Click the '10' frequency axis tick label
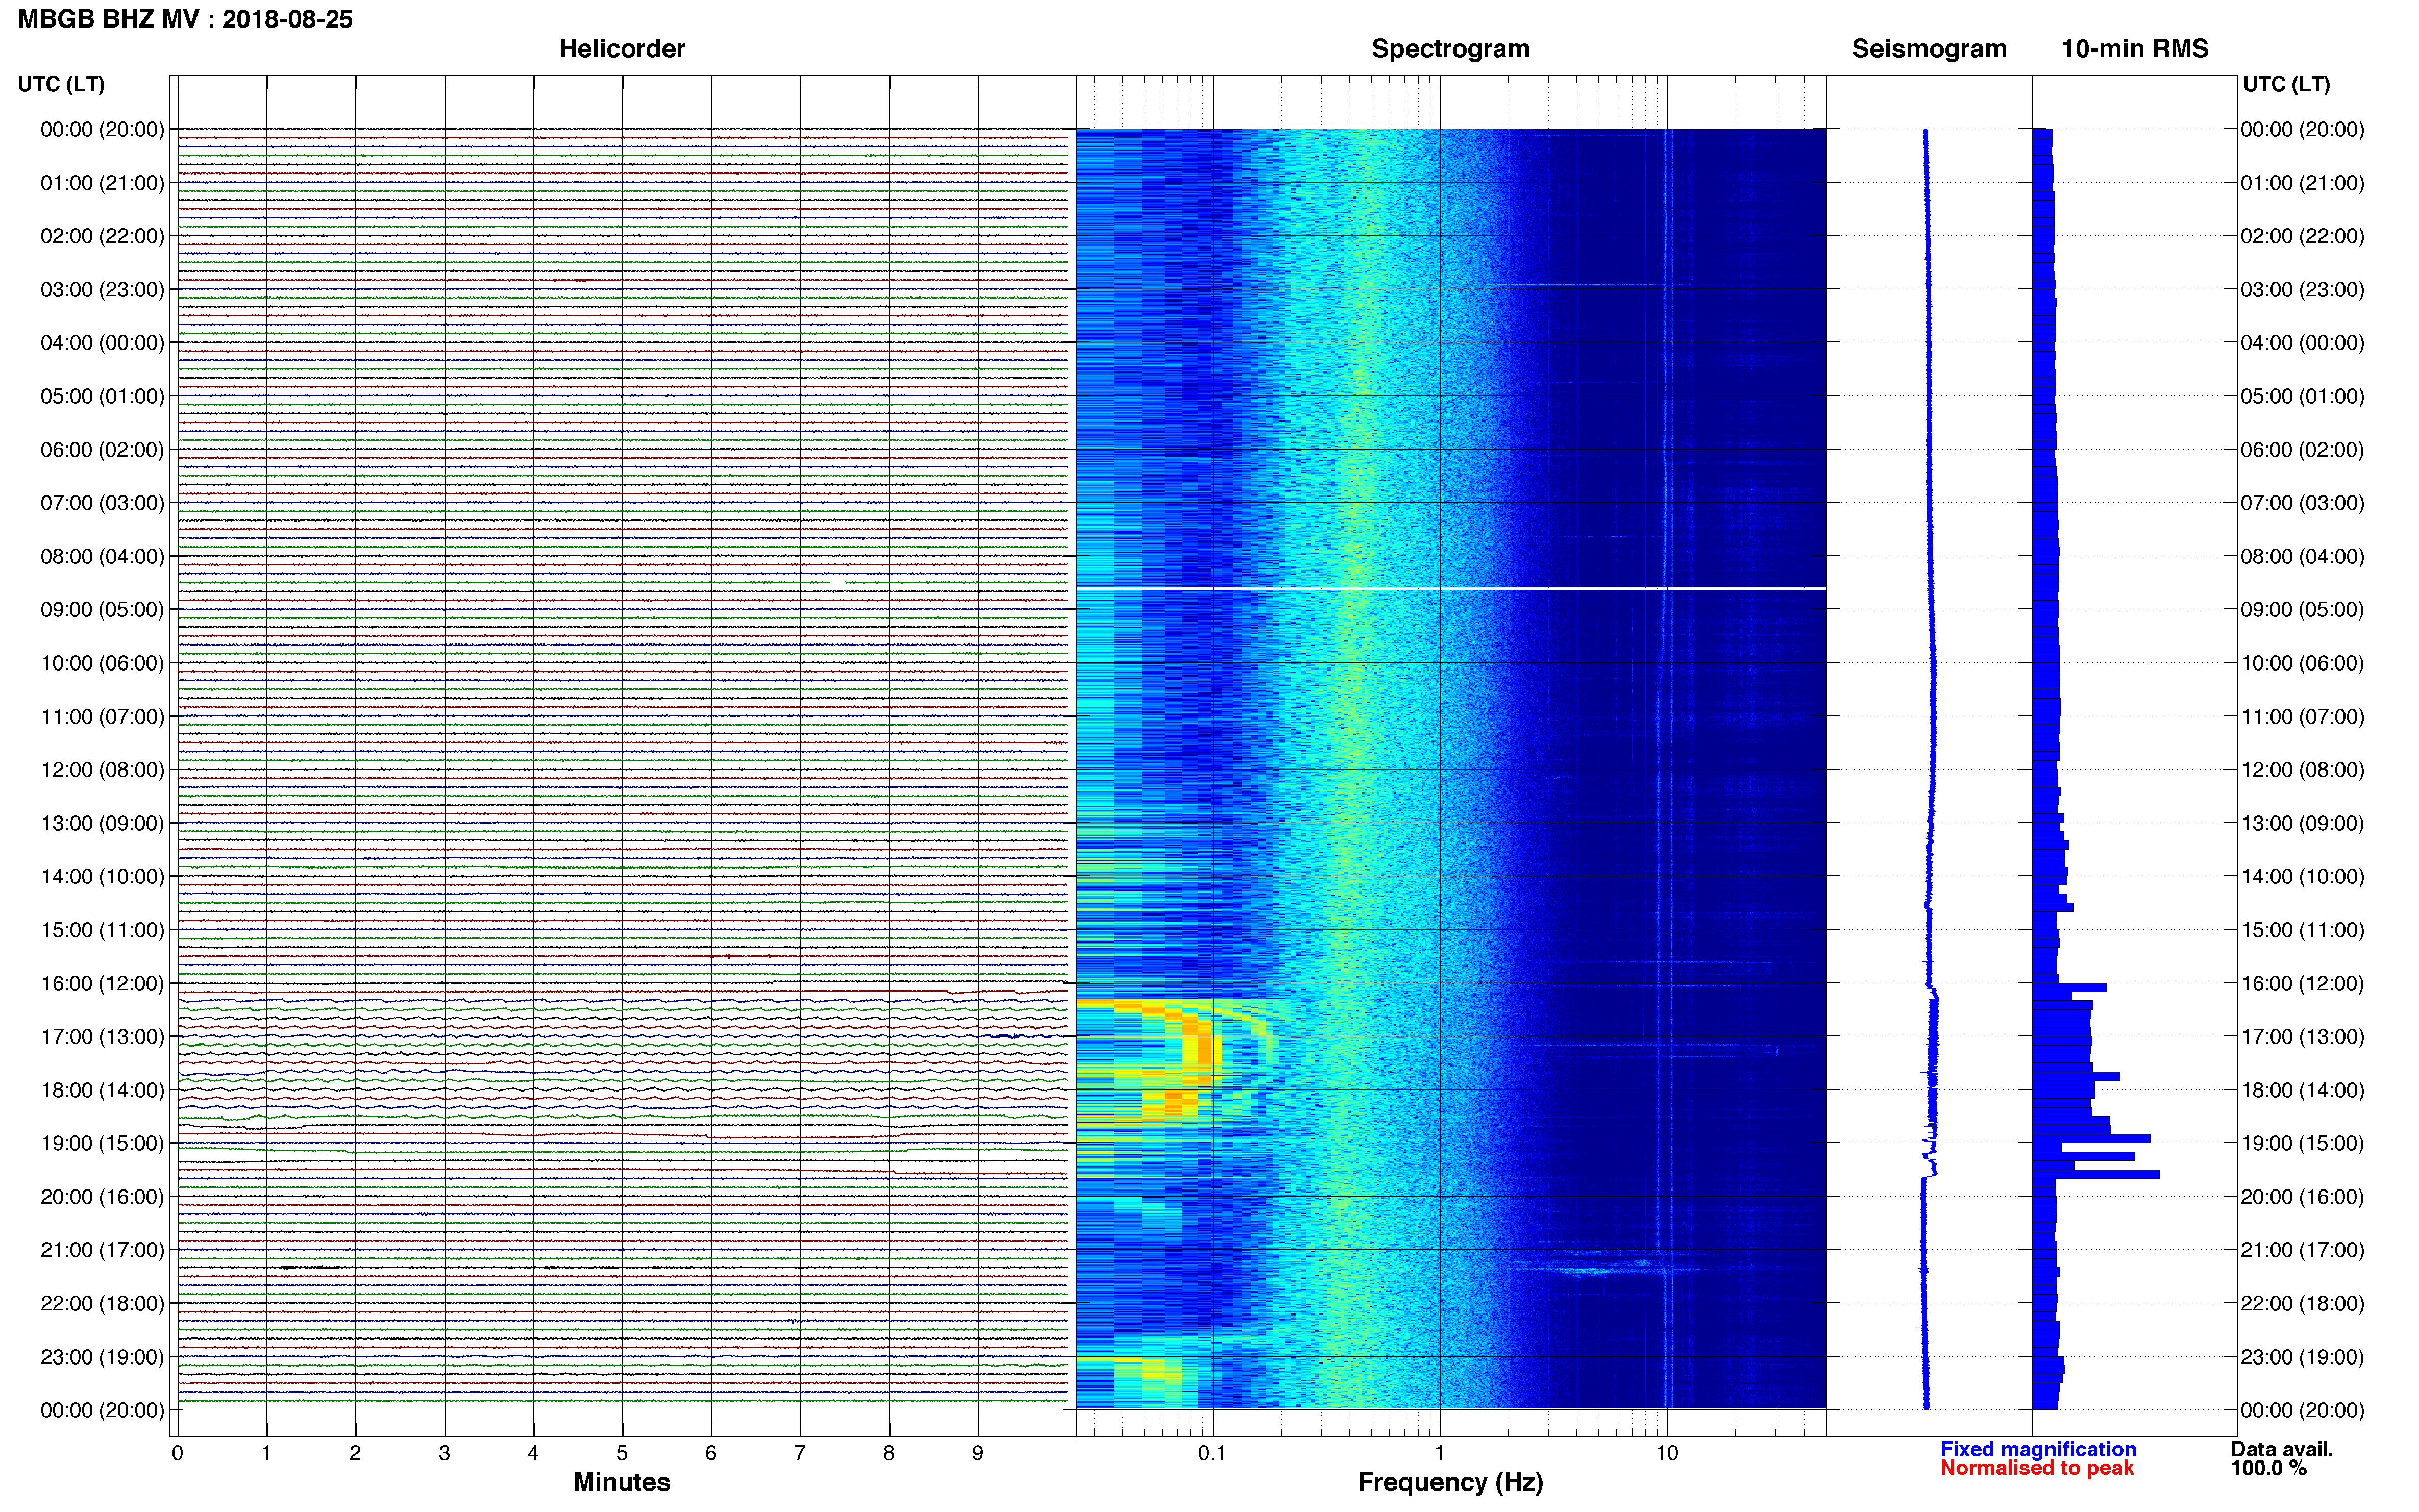 click(x=1667, y=1453)
